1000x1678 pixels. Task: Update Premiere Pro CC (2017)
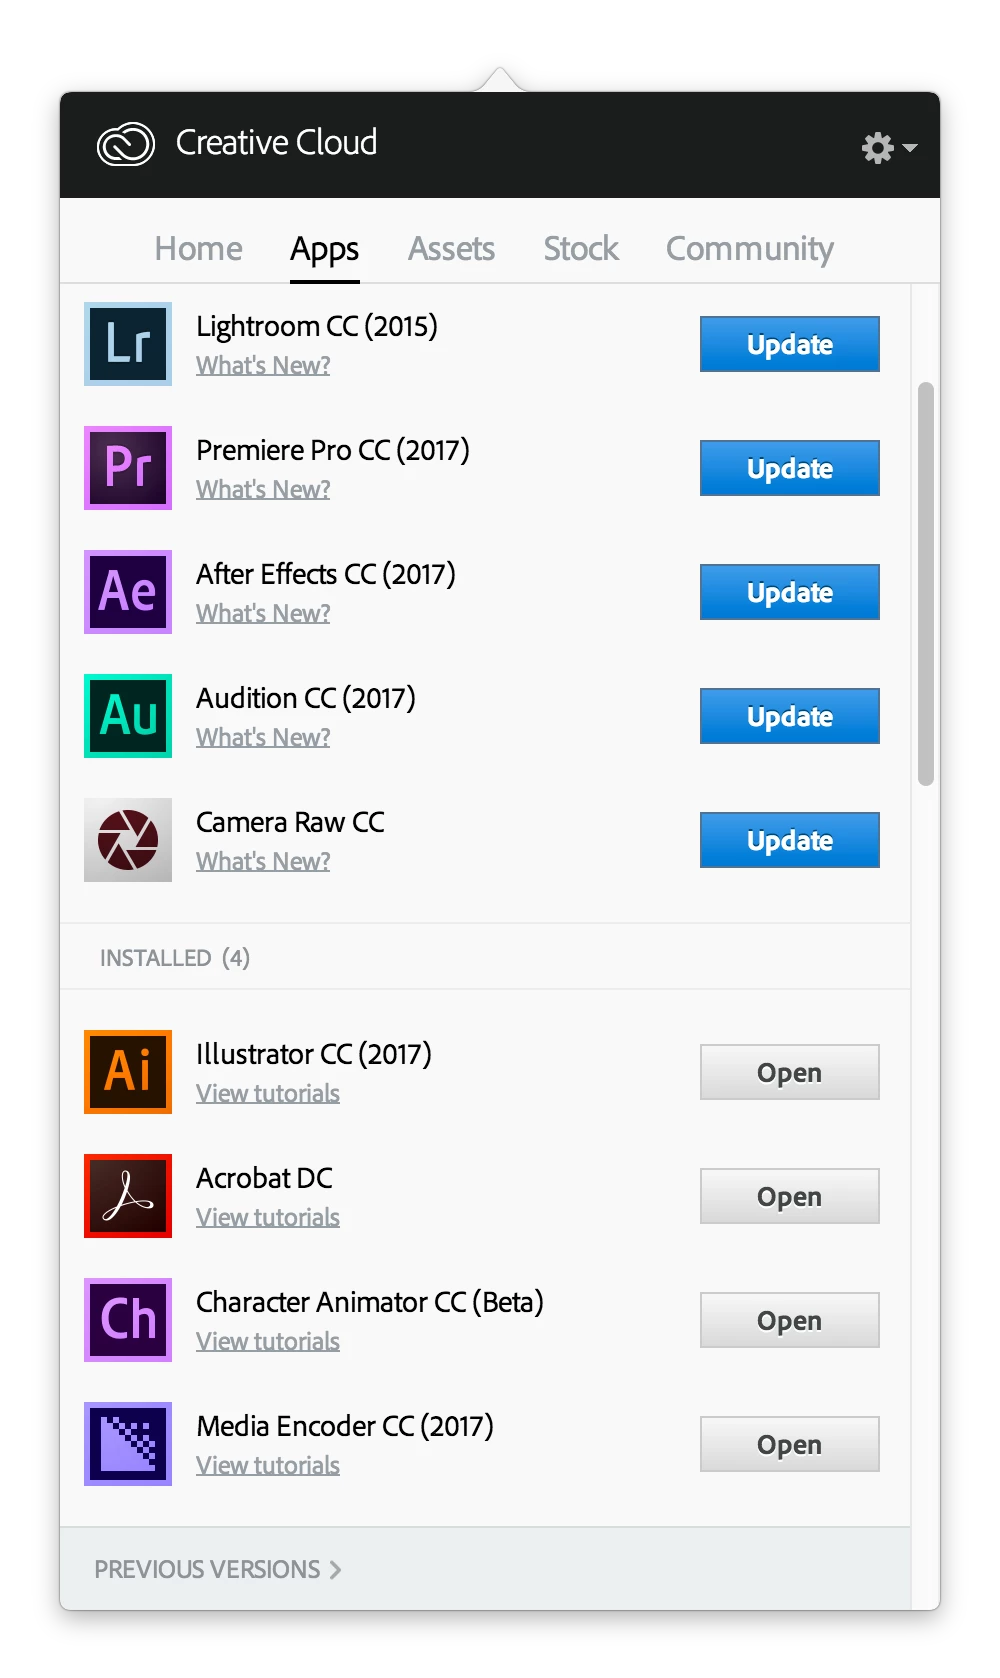790,468
